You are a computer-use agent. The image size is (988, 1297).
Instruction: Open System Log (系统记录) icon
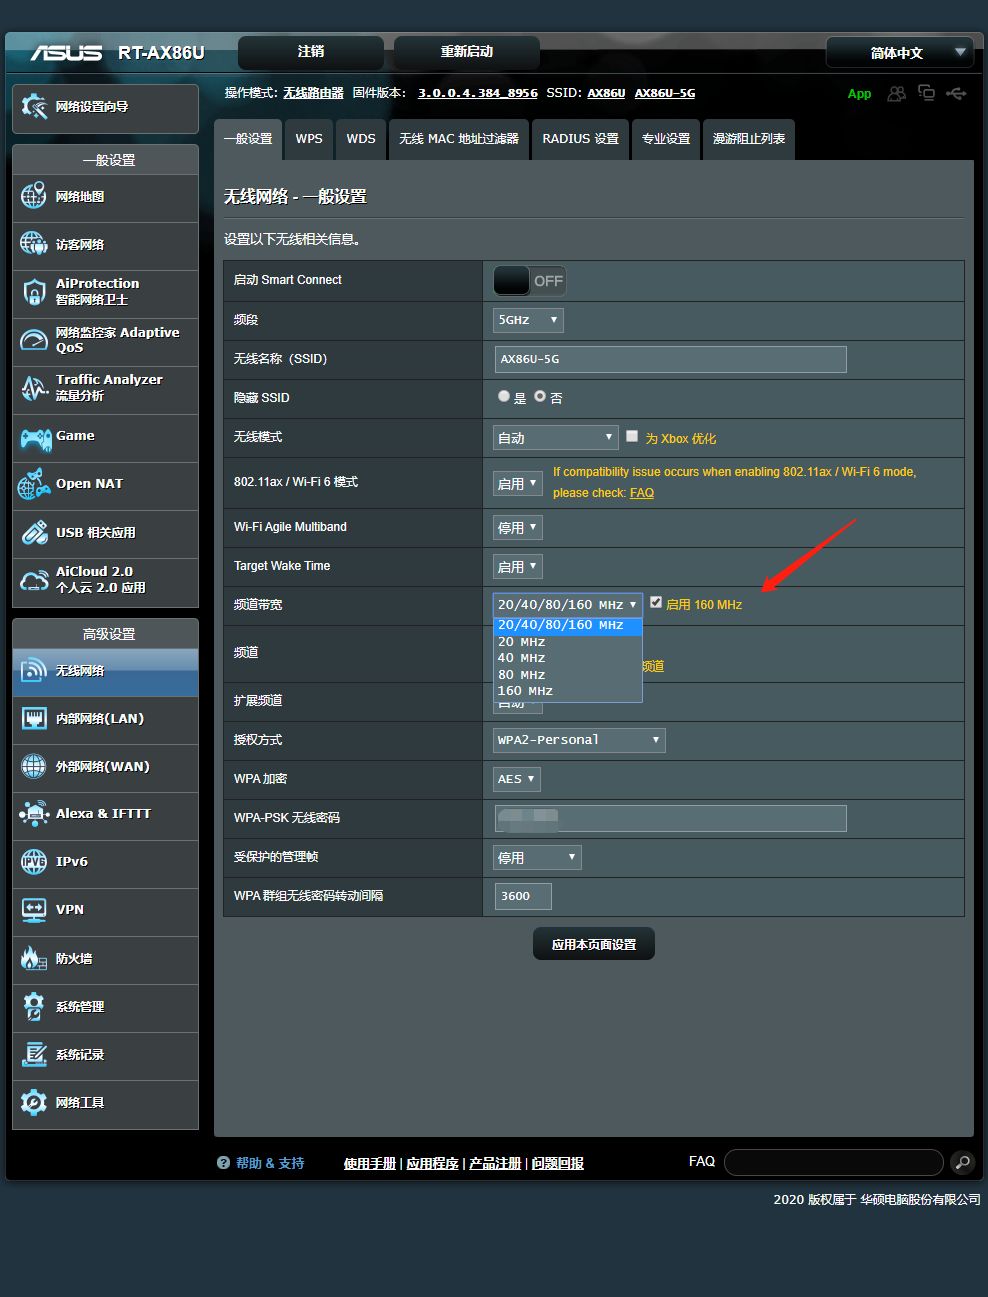(34, 1054)
